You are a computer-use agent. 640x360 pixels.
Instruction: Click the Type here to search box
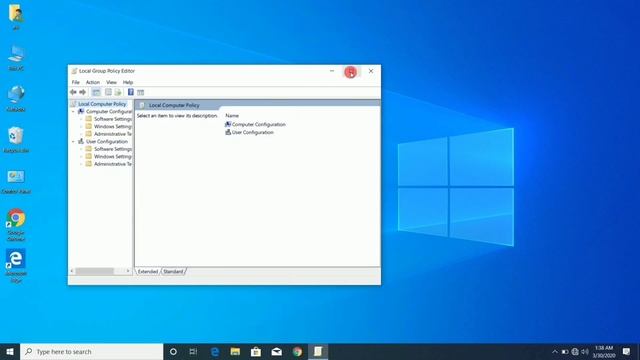(x=91, y=351)
